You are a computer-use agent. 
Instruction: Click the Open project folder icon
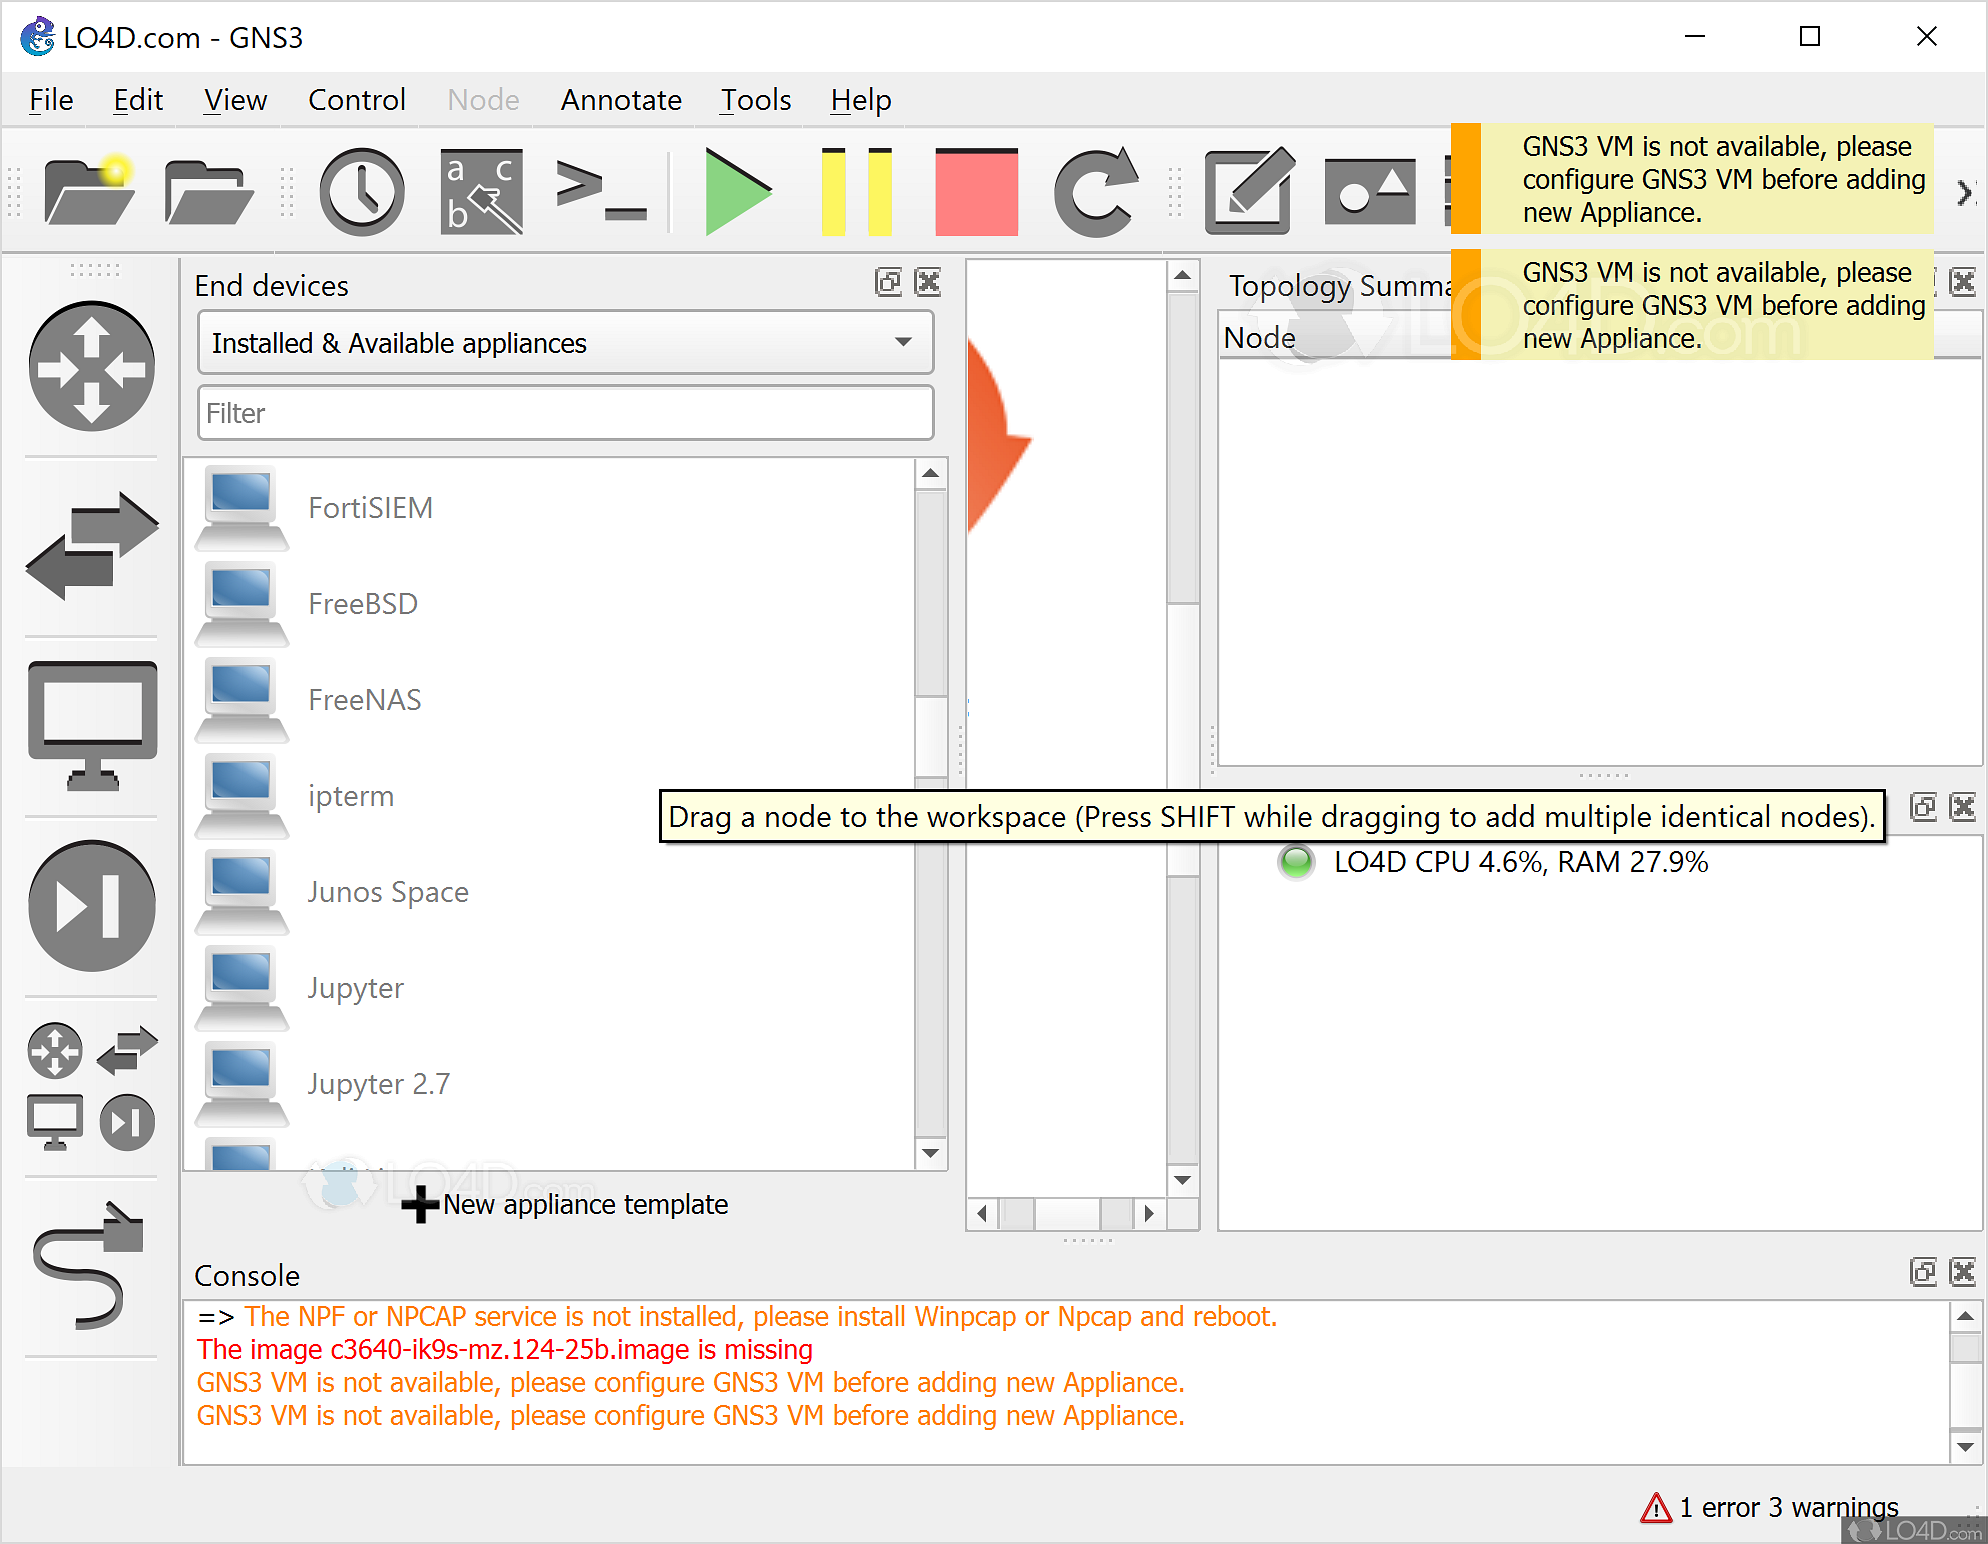point(208,190)
